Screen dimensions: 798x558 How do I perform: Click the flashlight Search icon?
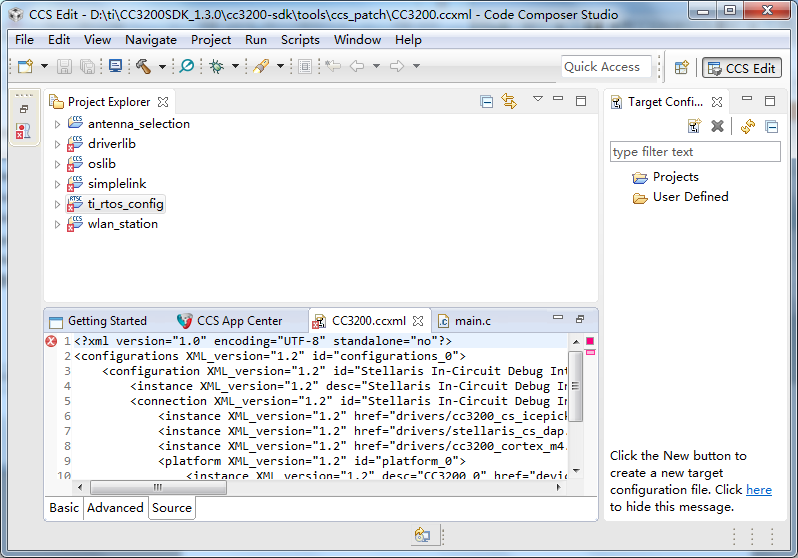click(x=261, y=66)
